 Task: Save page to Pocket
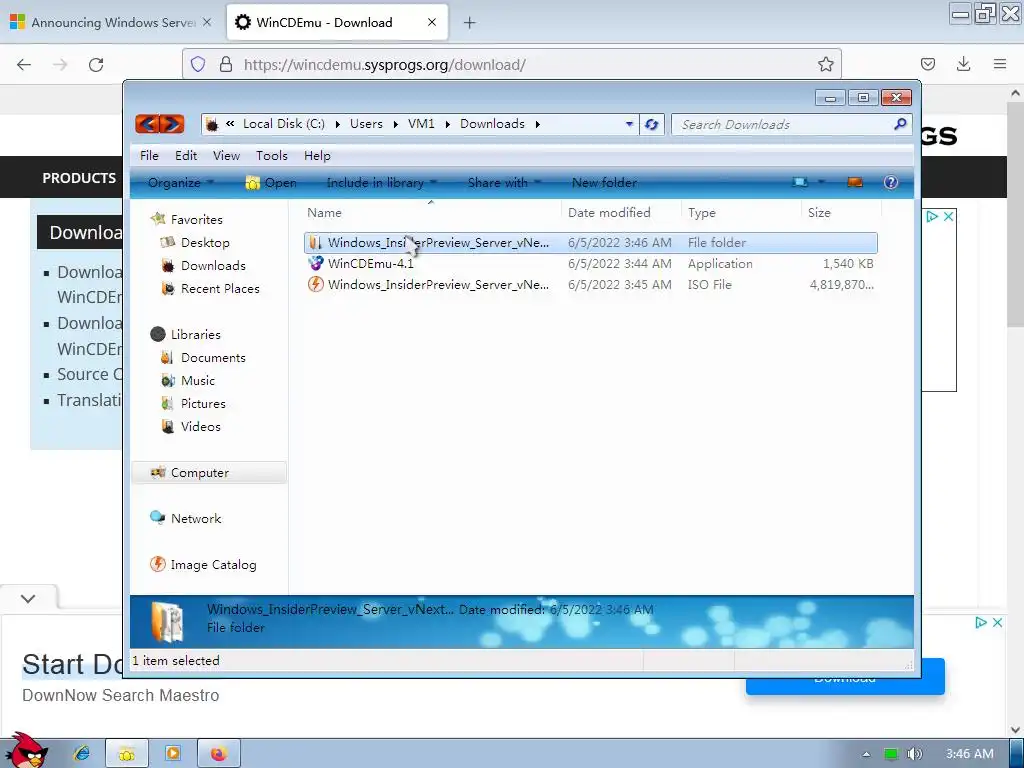pyautogui.click(x=927, y=64)
